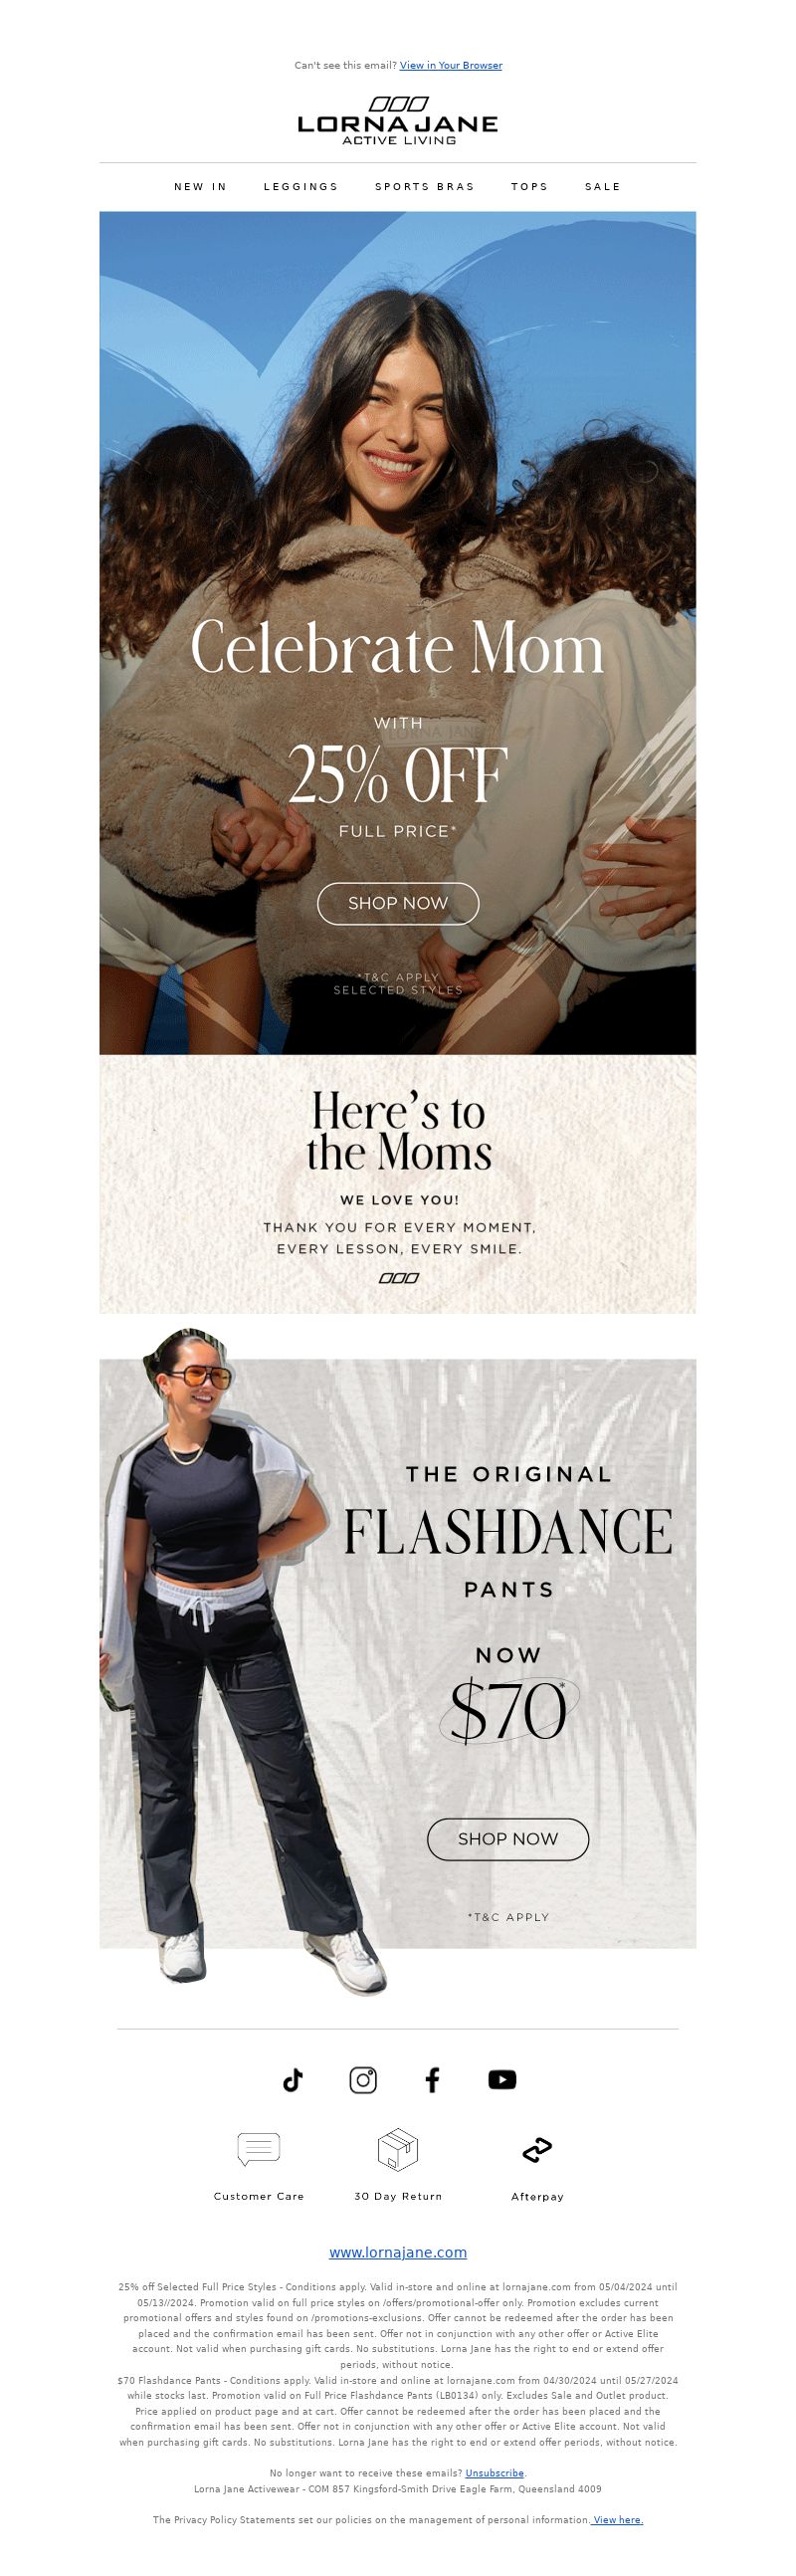Browse the SALE section
The width and height of the screenshot is (796, 2576).
click(603, 187)
